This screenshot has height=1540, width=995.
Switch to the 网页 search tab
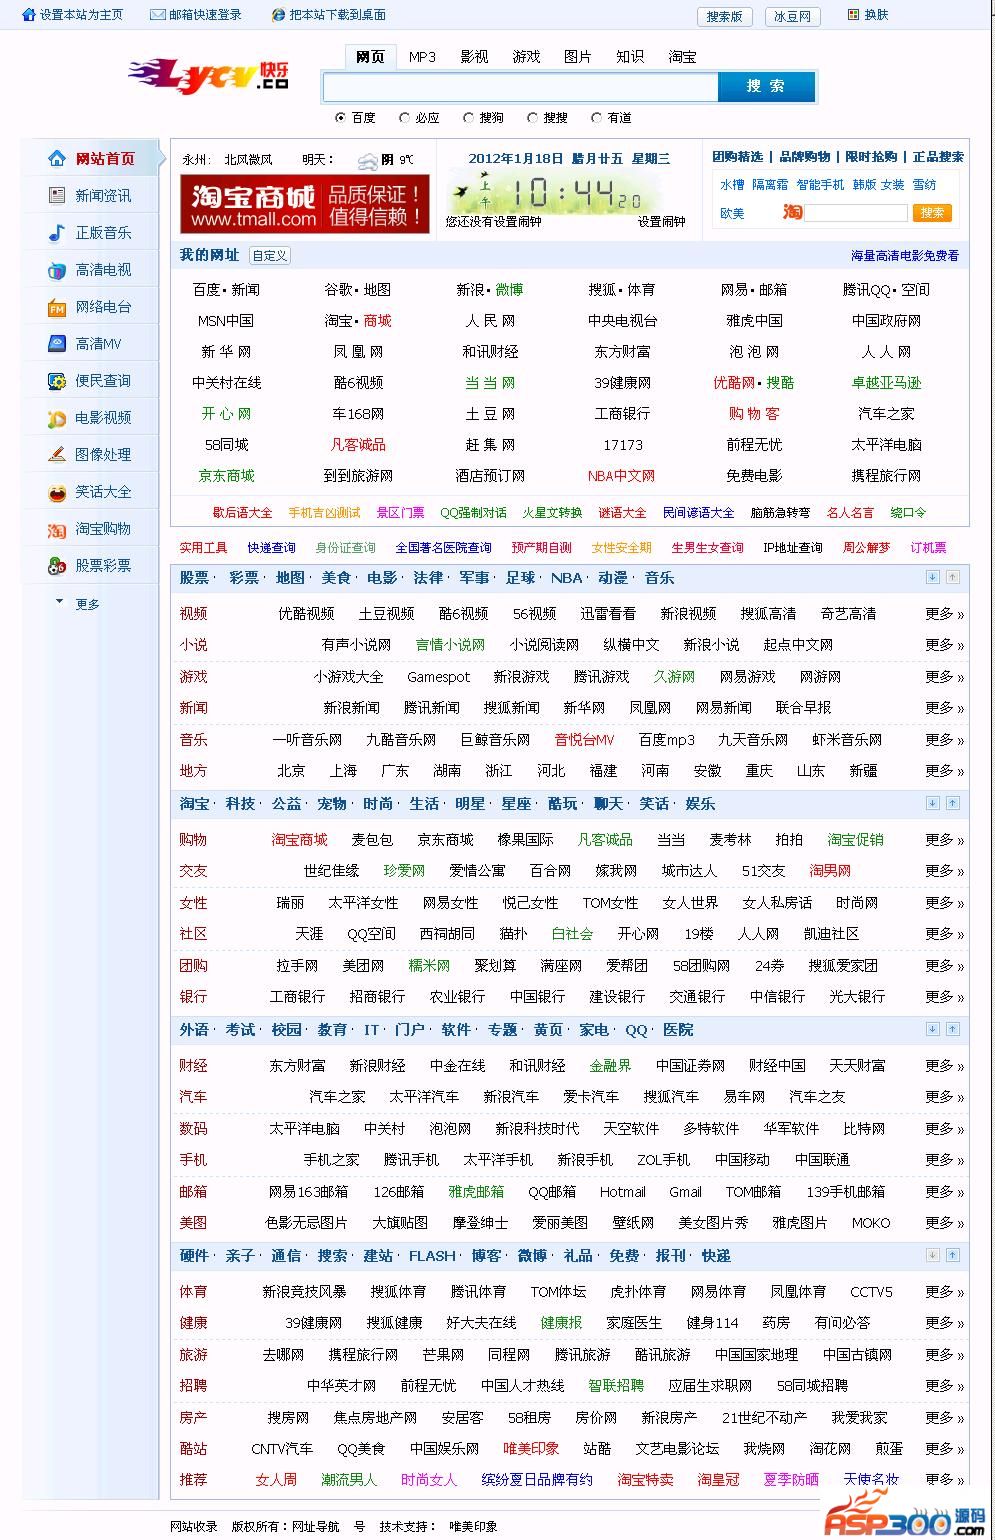coord(370,57)
